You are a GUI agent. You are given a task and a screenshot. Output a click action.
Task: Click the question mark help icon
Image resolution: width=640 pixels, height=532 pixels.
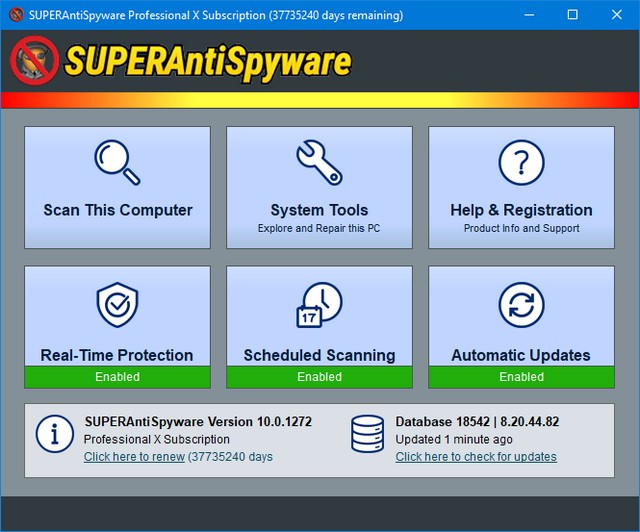pos(521,162)
